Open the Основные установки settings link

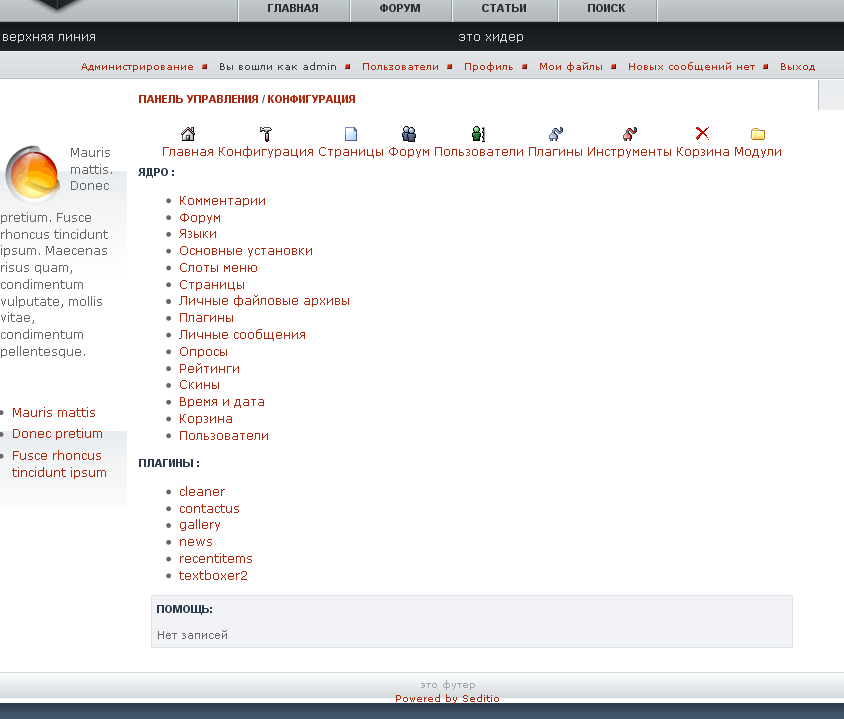tap(246, 251)
